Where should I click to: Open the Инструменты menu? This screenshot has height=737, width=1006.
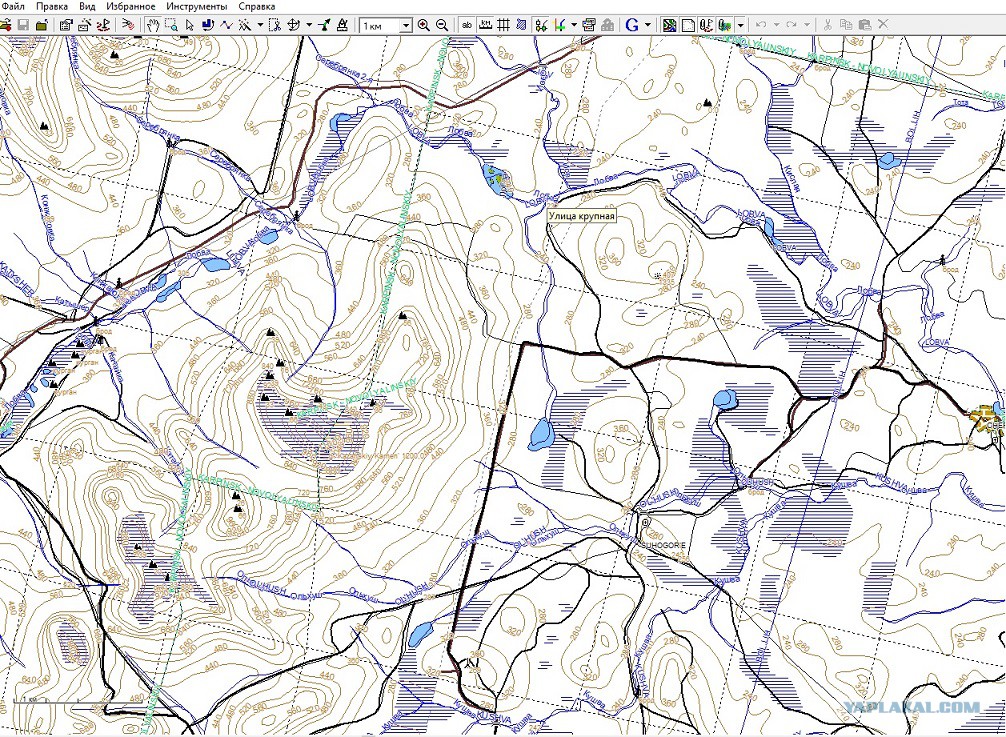pos(196,6)
